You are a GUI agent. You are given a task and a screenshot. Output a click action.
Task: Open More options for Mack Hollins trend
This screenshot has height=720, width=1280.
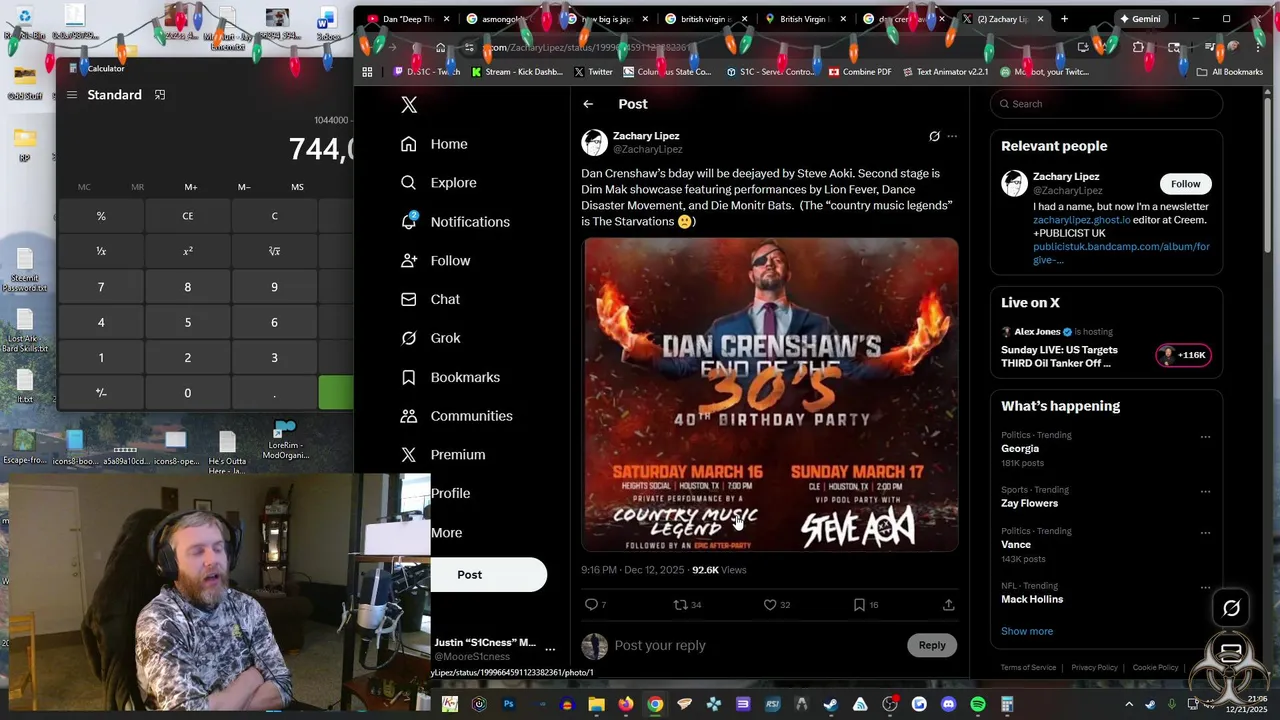point(1205,588)
